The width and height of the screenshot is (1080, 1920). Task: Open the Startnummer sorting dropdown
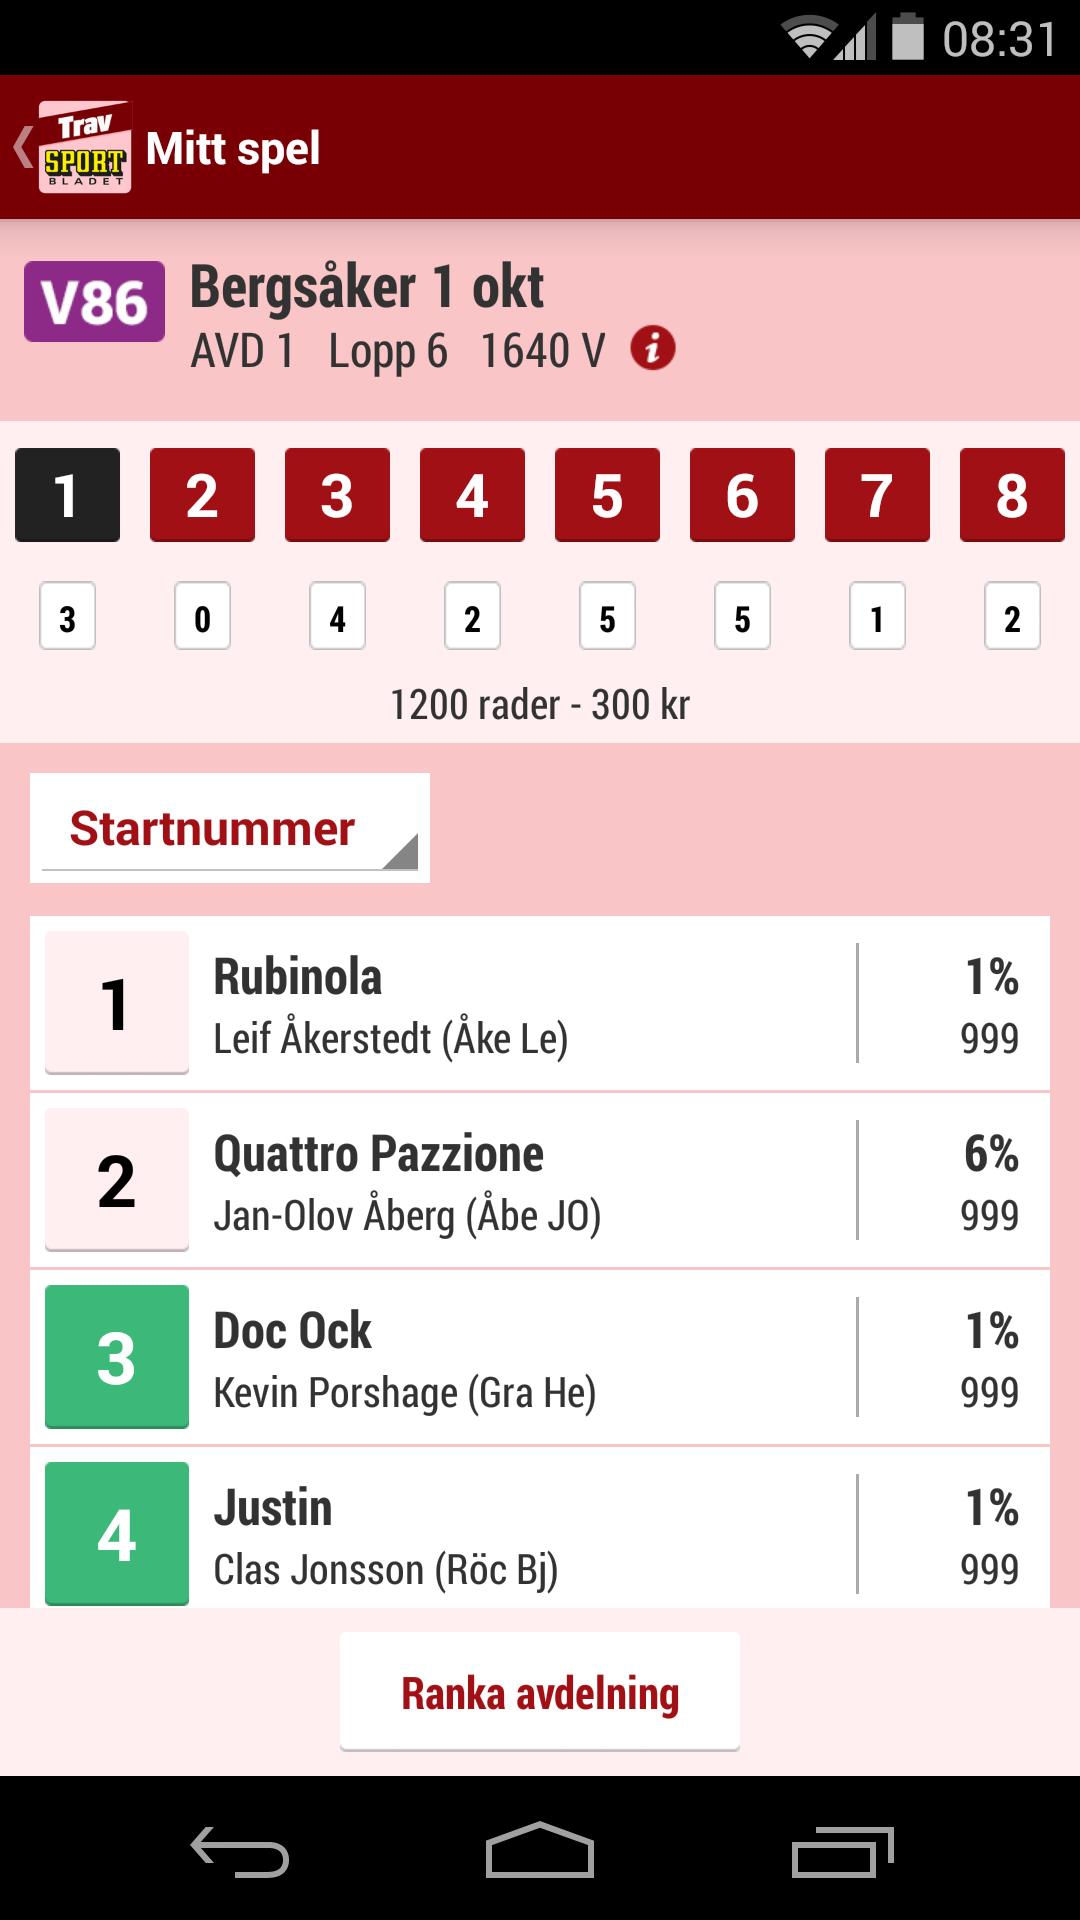tap(230, 828)
